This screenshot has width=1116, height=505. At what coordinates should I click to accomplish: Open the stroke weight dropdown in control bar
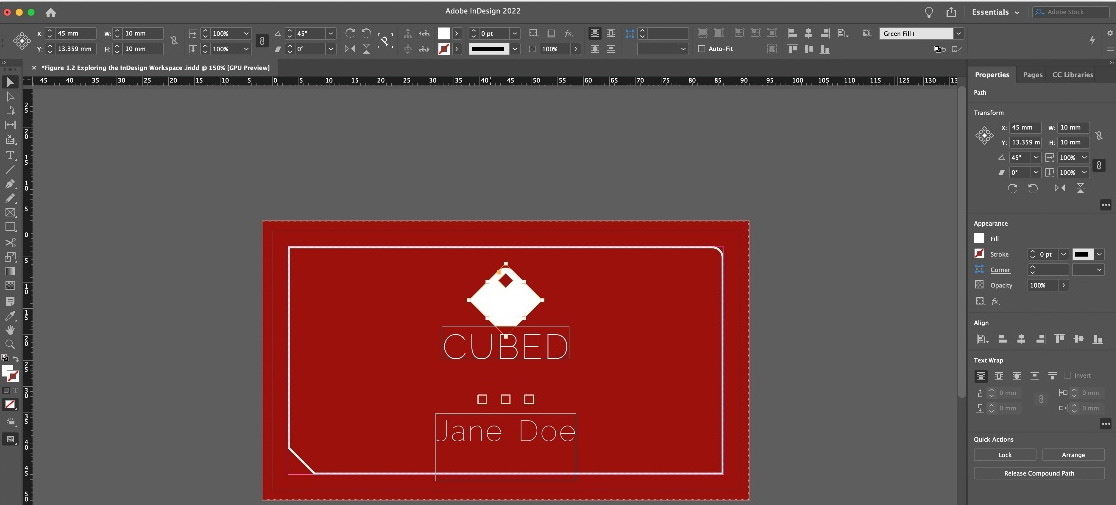[x=515, y=33]
